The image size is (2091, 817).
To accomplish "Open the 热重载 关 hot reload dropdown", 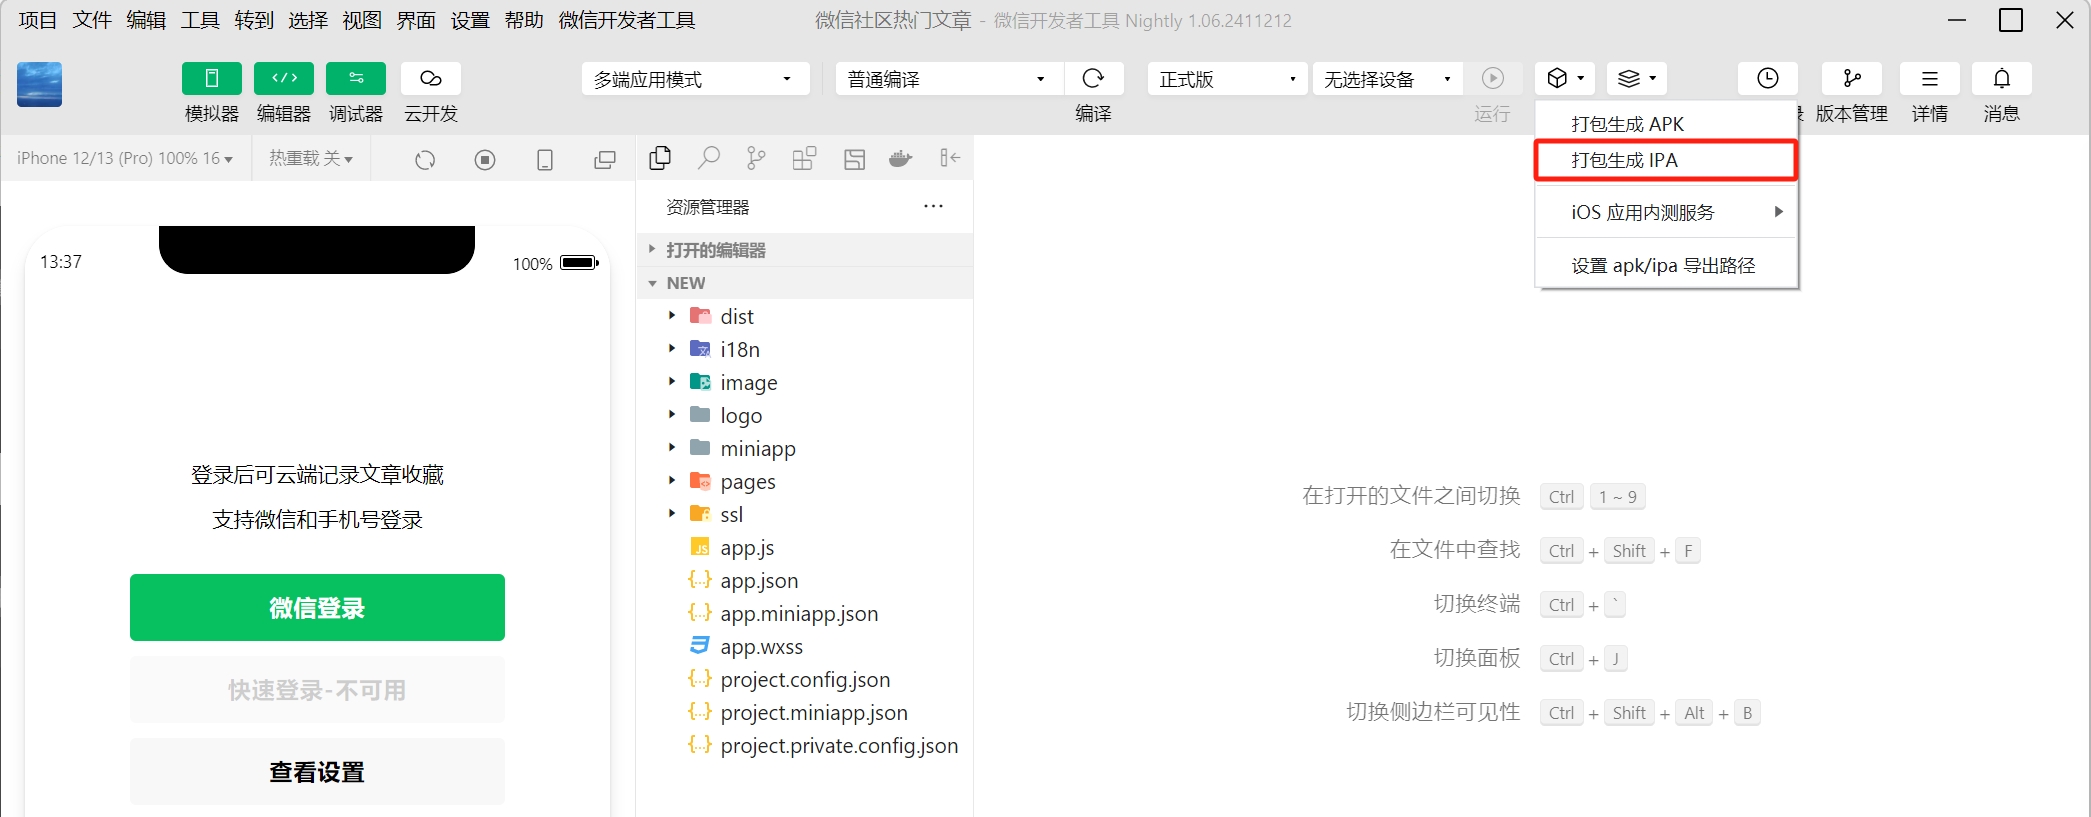I will (x=311, y=158).
